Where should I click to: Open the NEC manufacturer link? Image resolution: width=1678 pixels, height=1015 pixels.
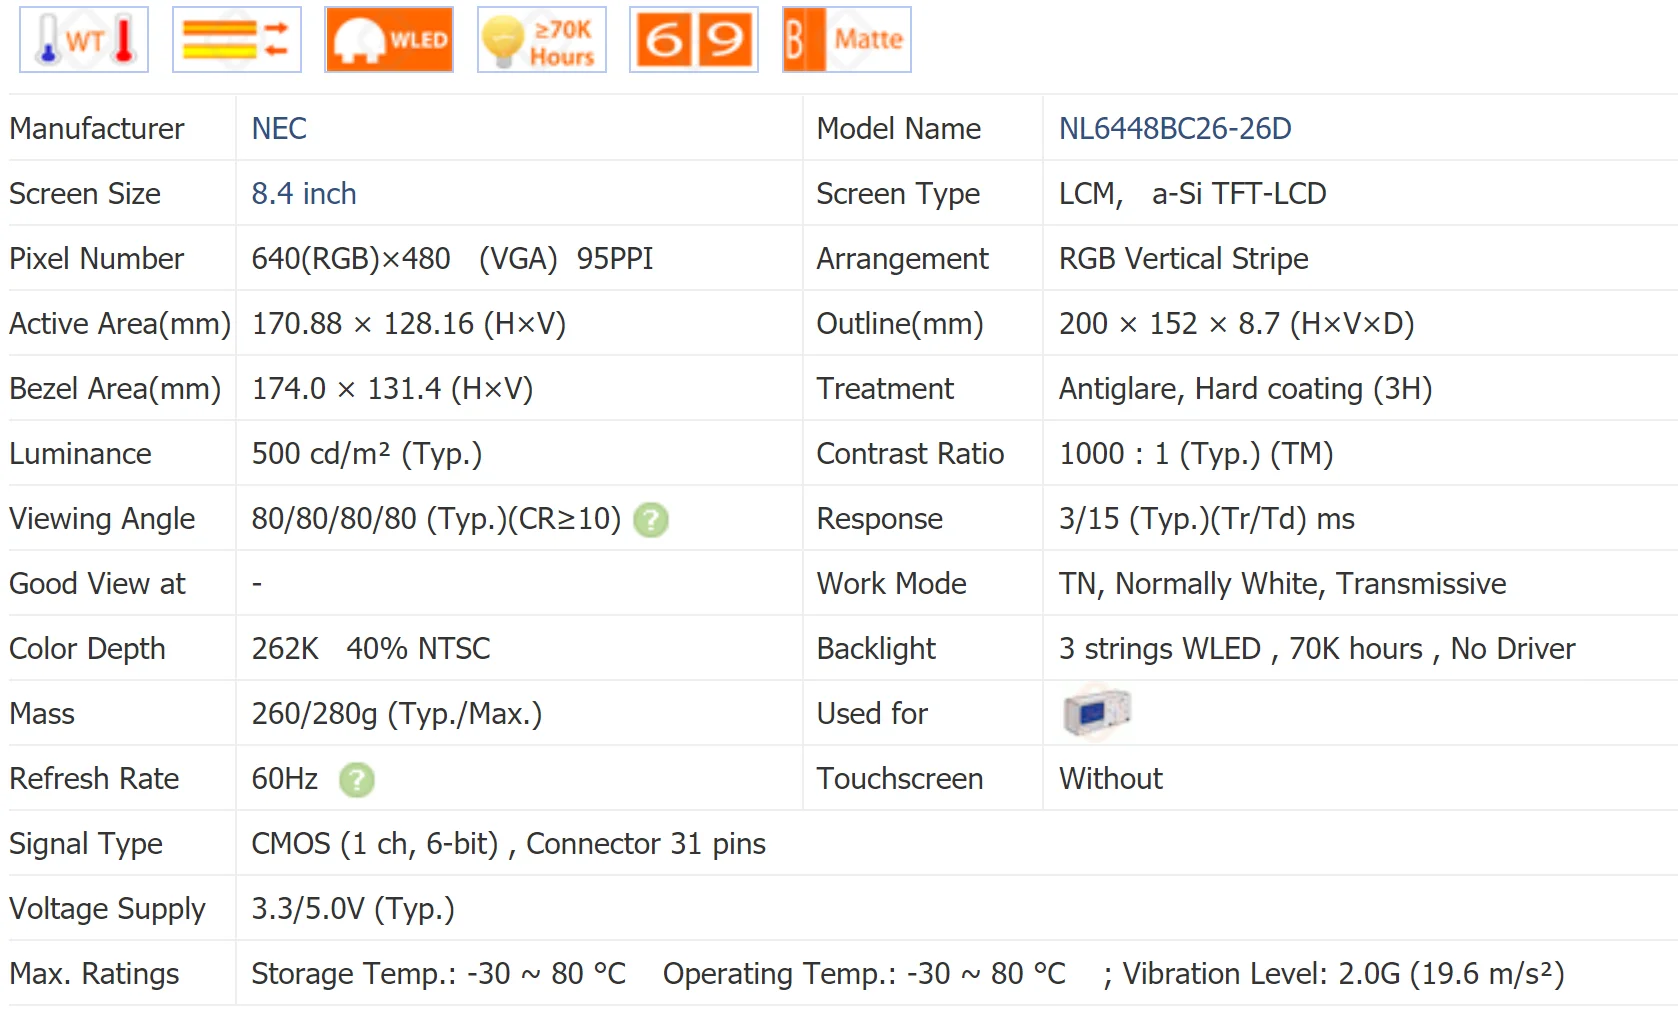click(279, 129)
